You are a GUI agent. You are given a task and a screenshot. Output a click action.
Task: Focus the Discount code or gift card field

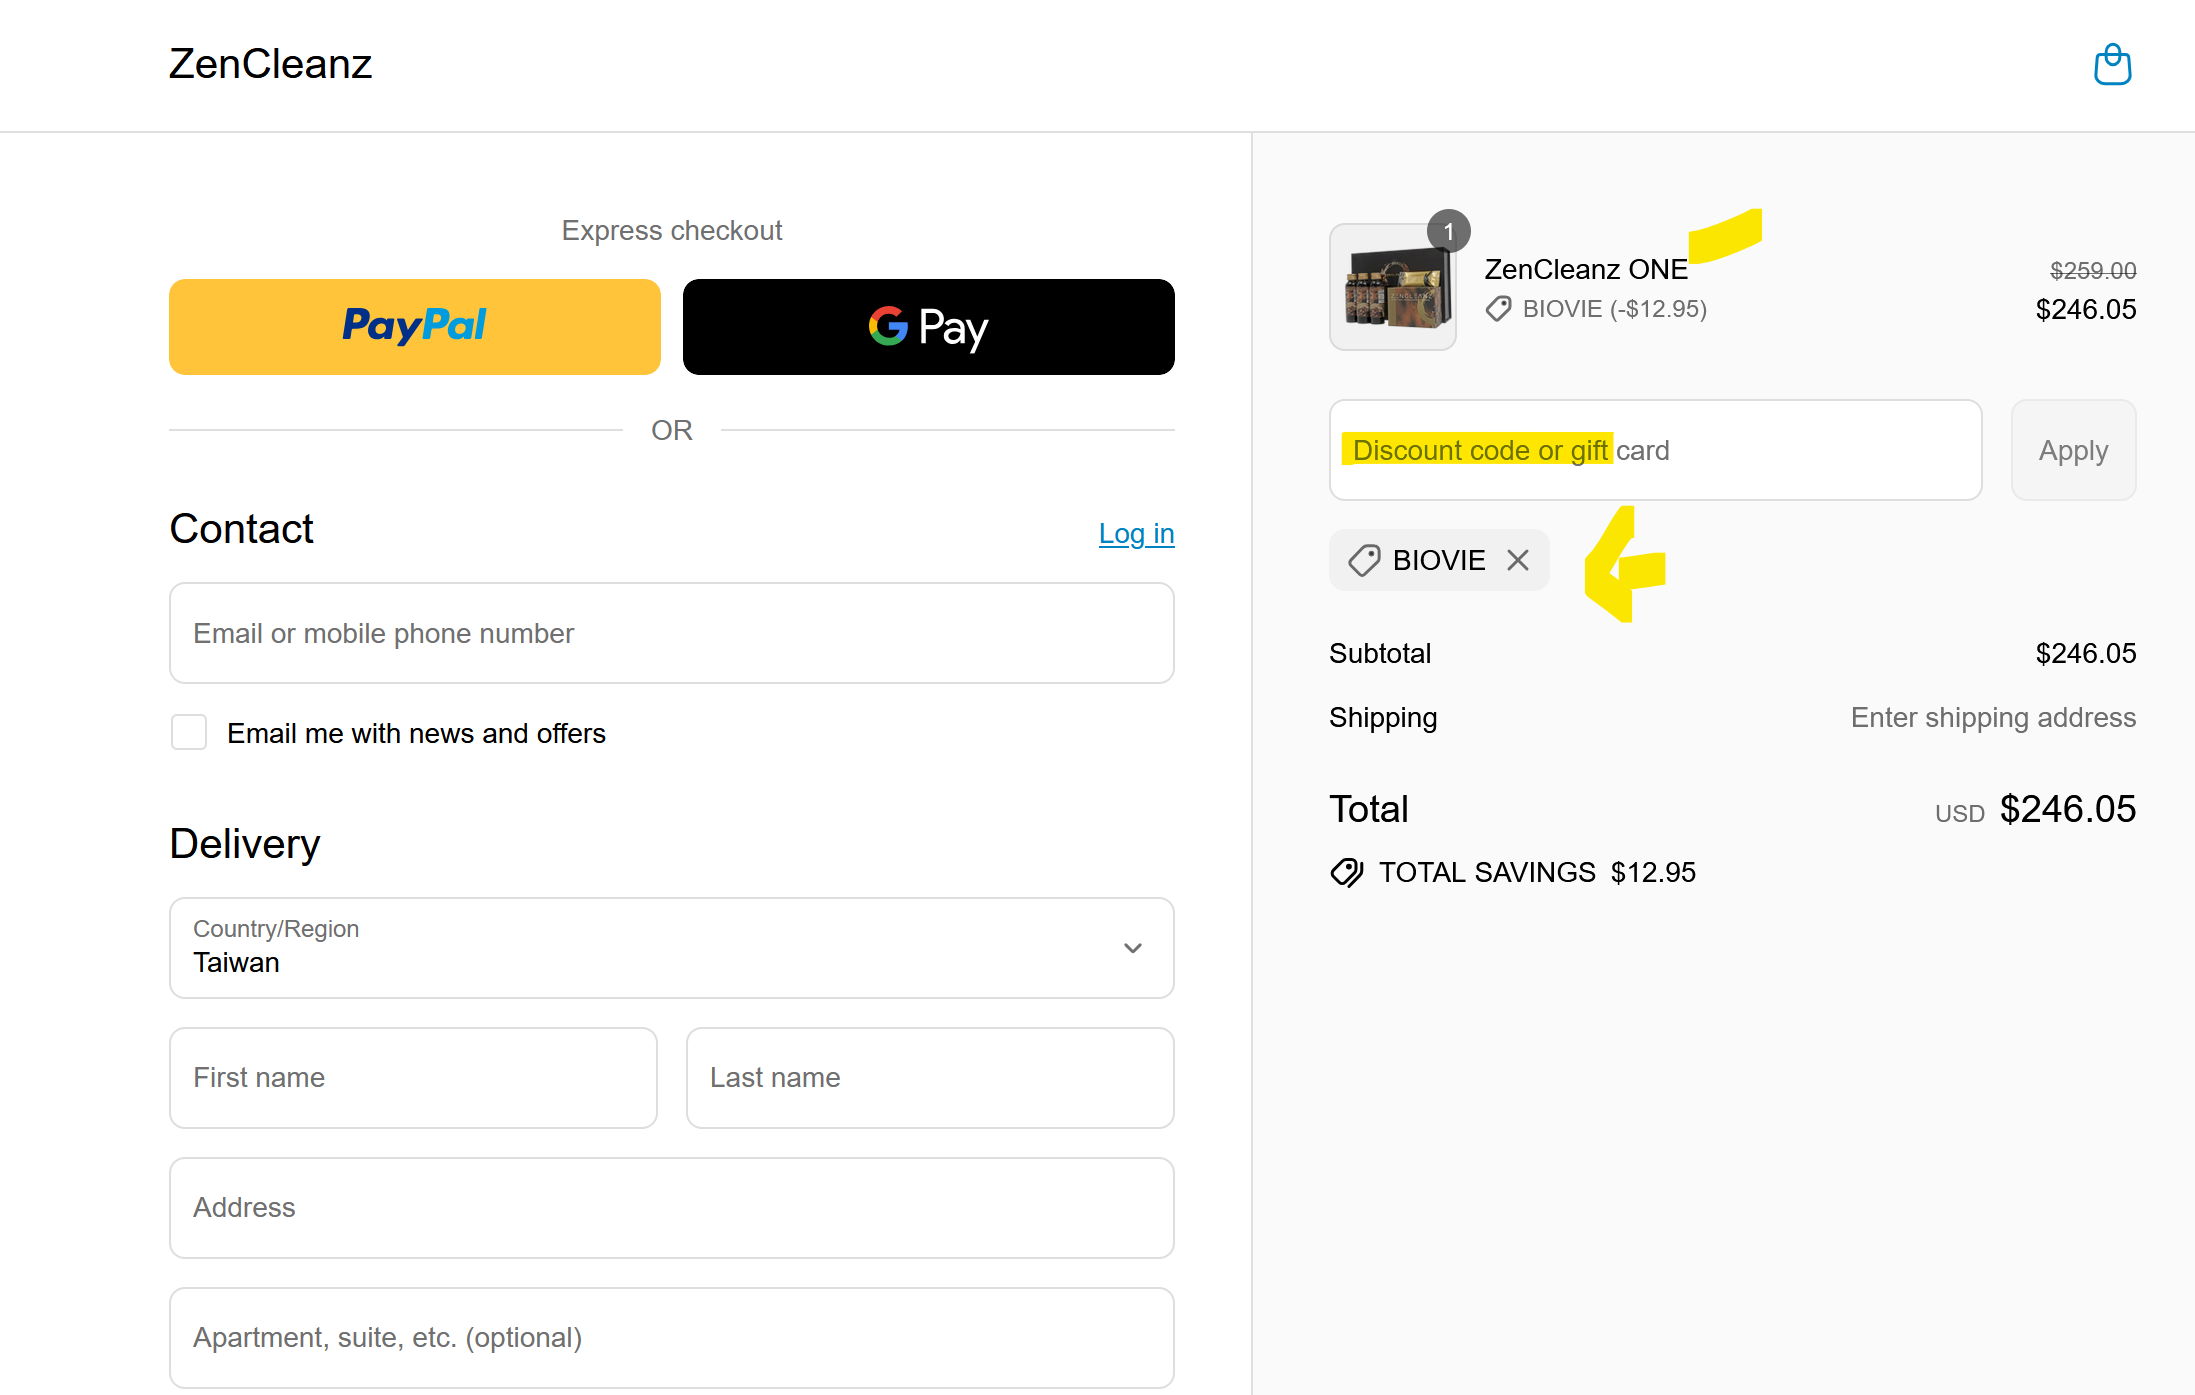click(1655, 450)
